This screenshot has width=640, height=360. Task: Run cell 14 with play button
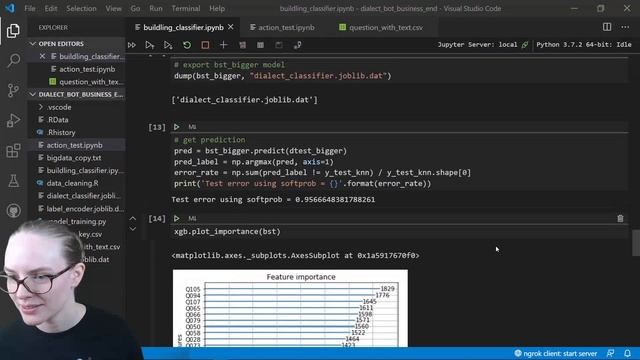click(176, 218)
